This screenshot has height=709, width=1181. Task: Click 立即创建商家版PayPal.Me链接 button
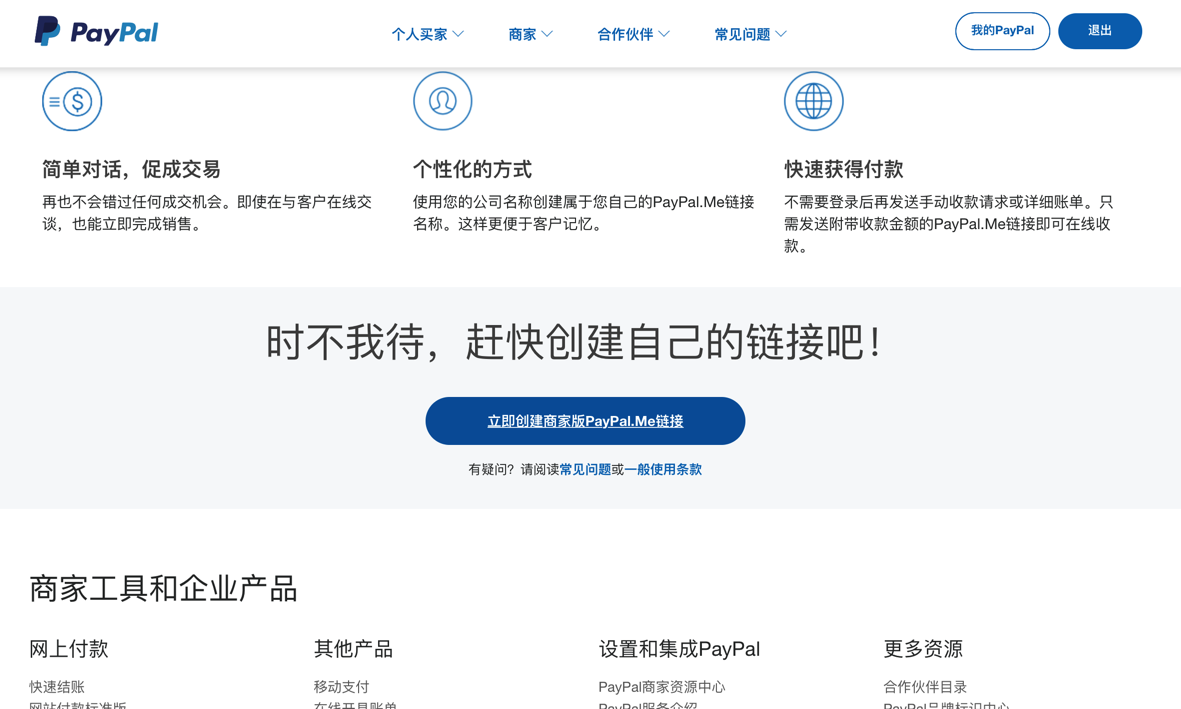point(585,420)
